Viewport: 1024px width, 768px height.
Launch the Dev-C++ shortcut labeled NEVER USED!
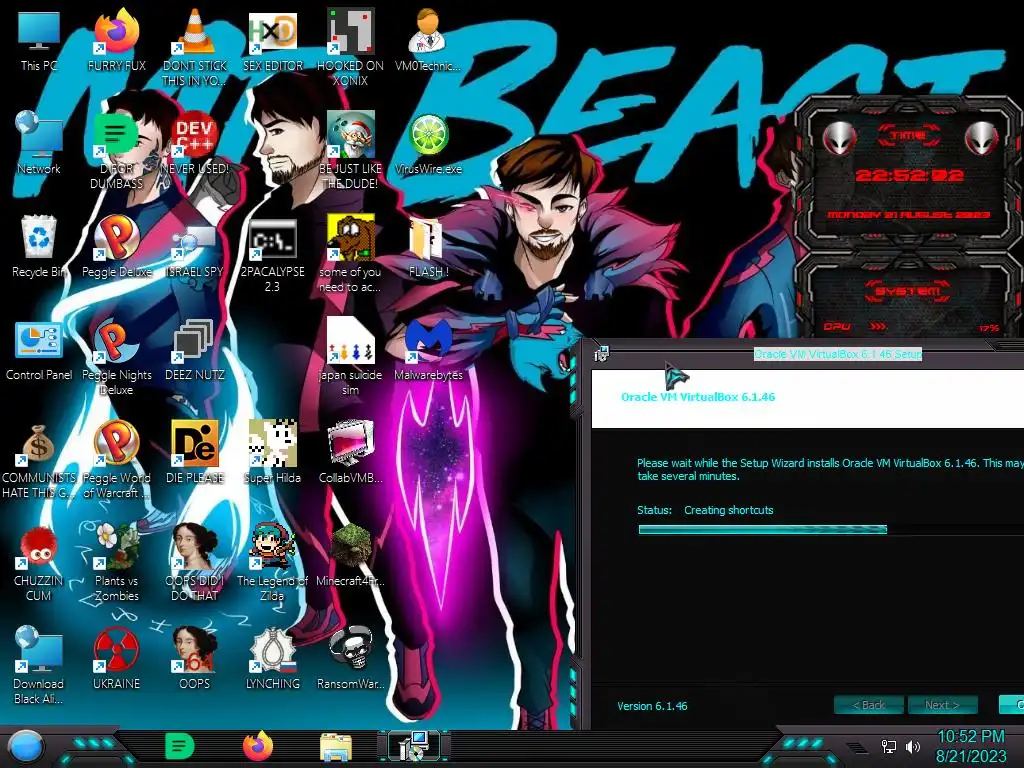pyautogui.click(x=194, y=142)
